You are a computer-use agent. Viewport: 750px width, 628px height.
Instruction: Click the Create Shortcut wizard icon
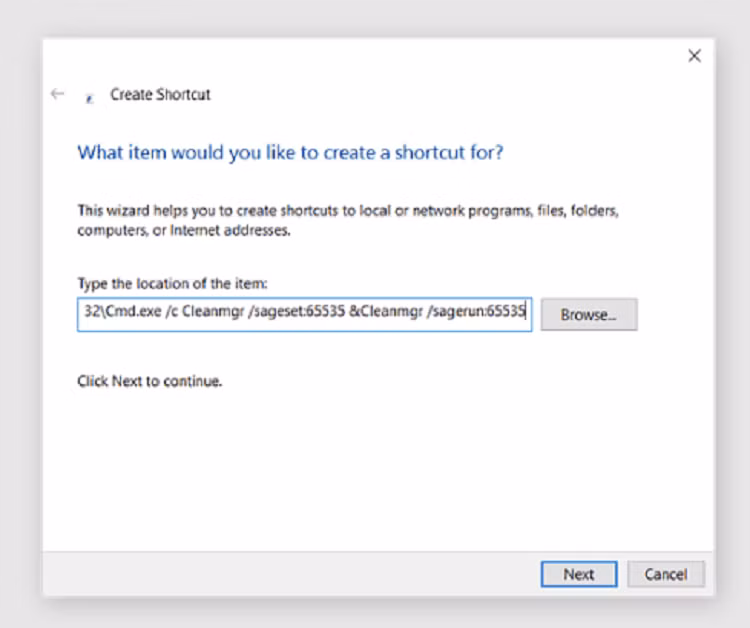(x=90, y=96)
